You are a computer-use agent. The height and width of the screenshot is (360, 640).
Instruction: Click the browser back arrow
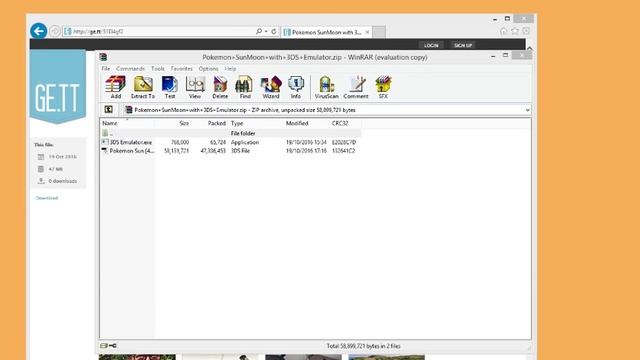tap(38, 31)
